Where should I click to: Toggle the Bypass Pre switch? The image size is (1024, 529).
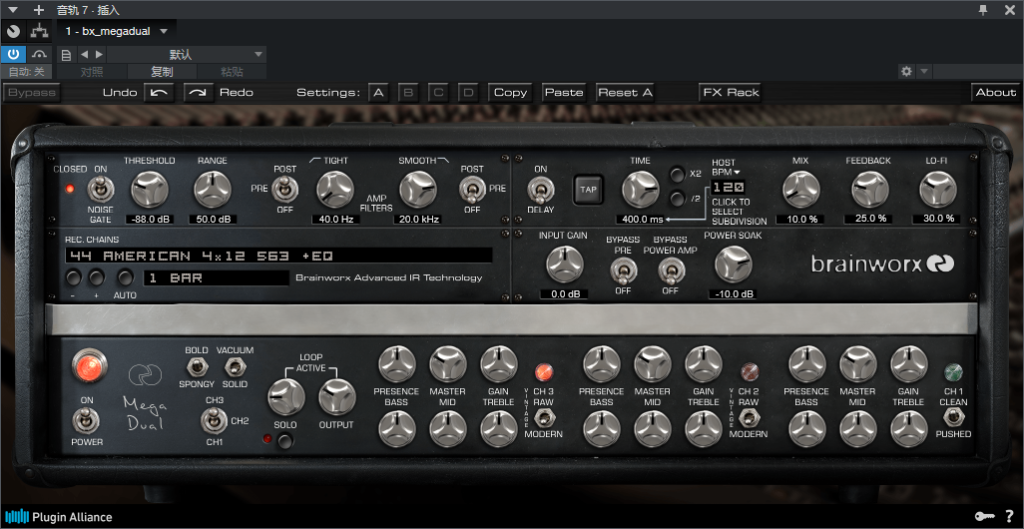(x=622, y=270)
